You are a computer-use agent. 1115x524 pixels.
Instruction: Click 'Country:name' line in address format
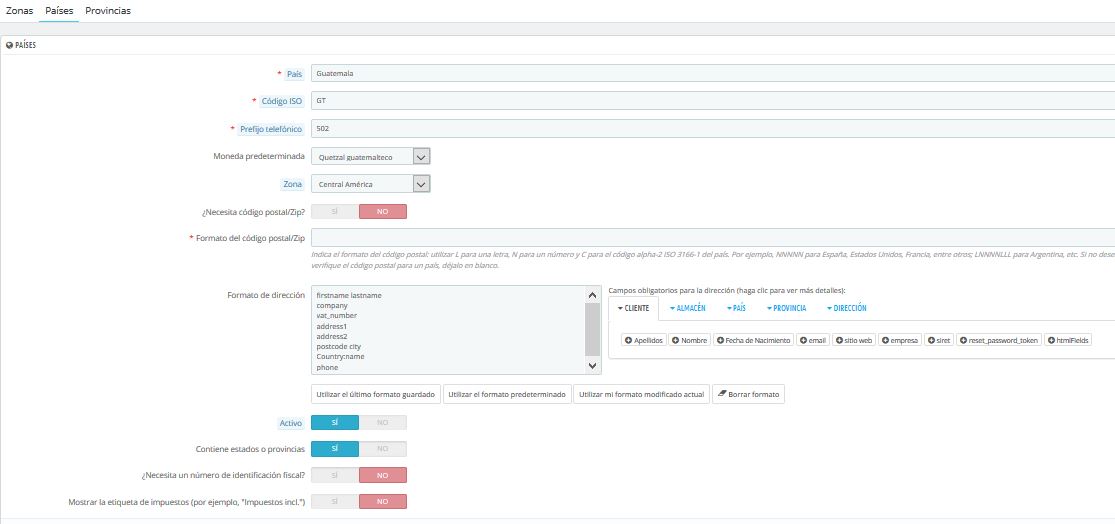340,356
